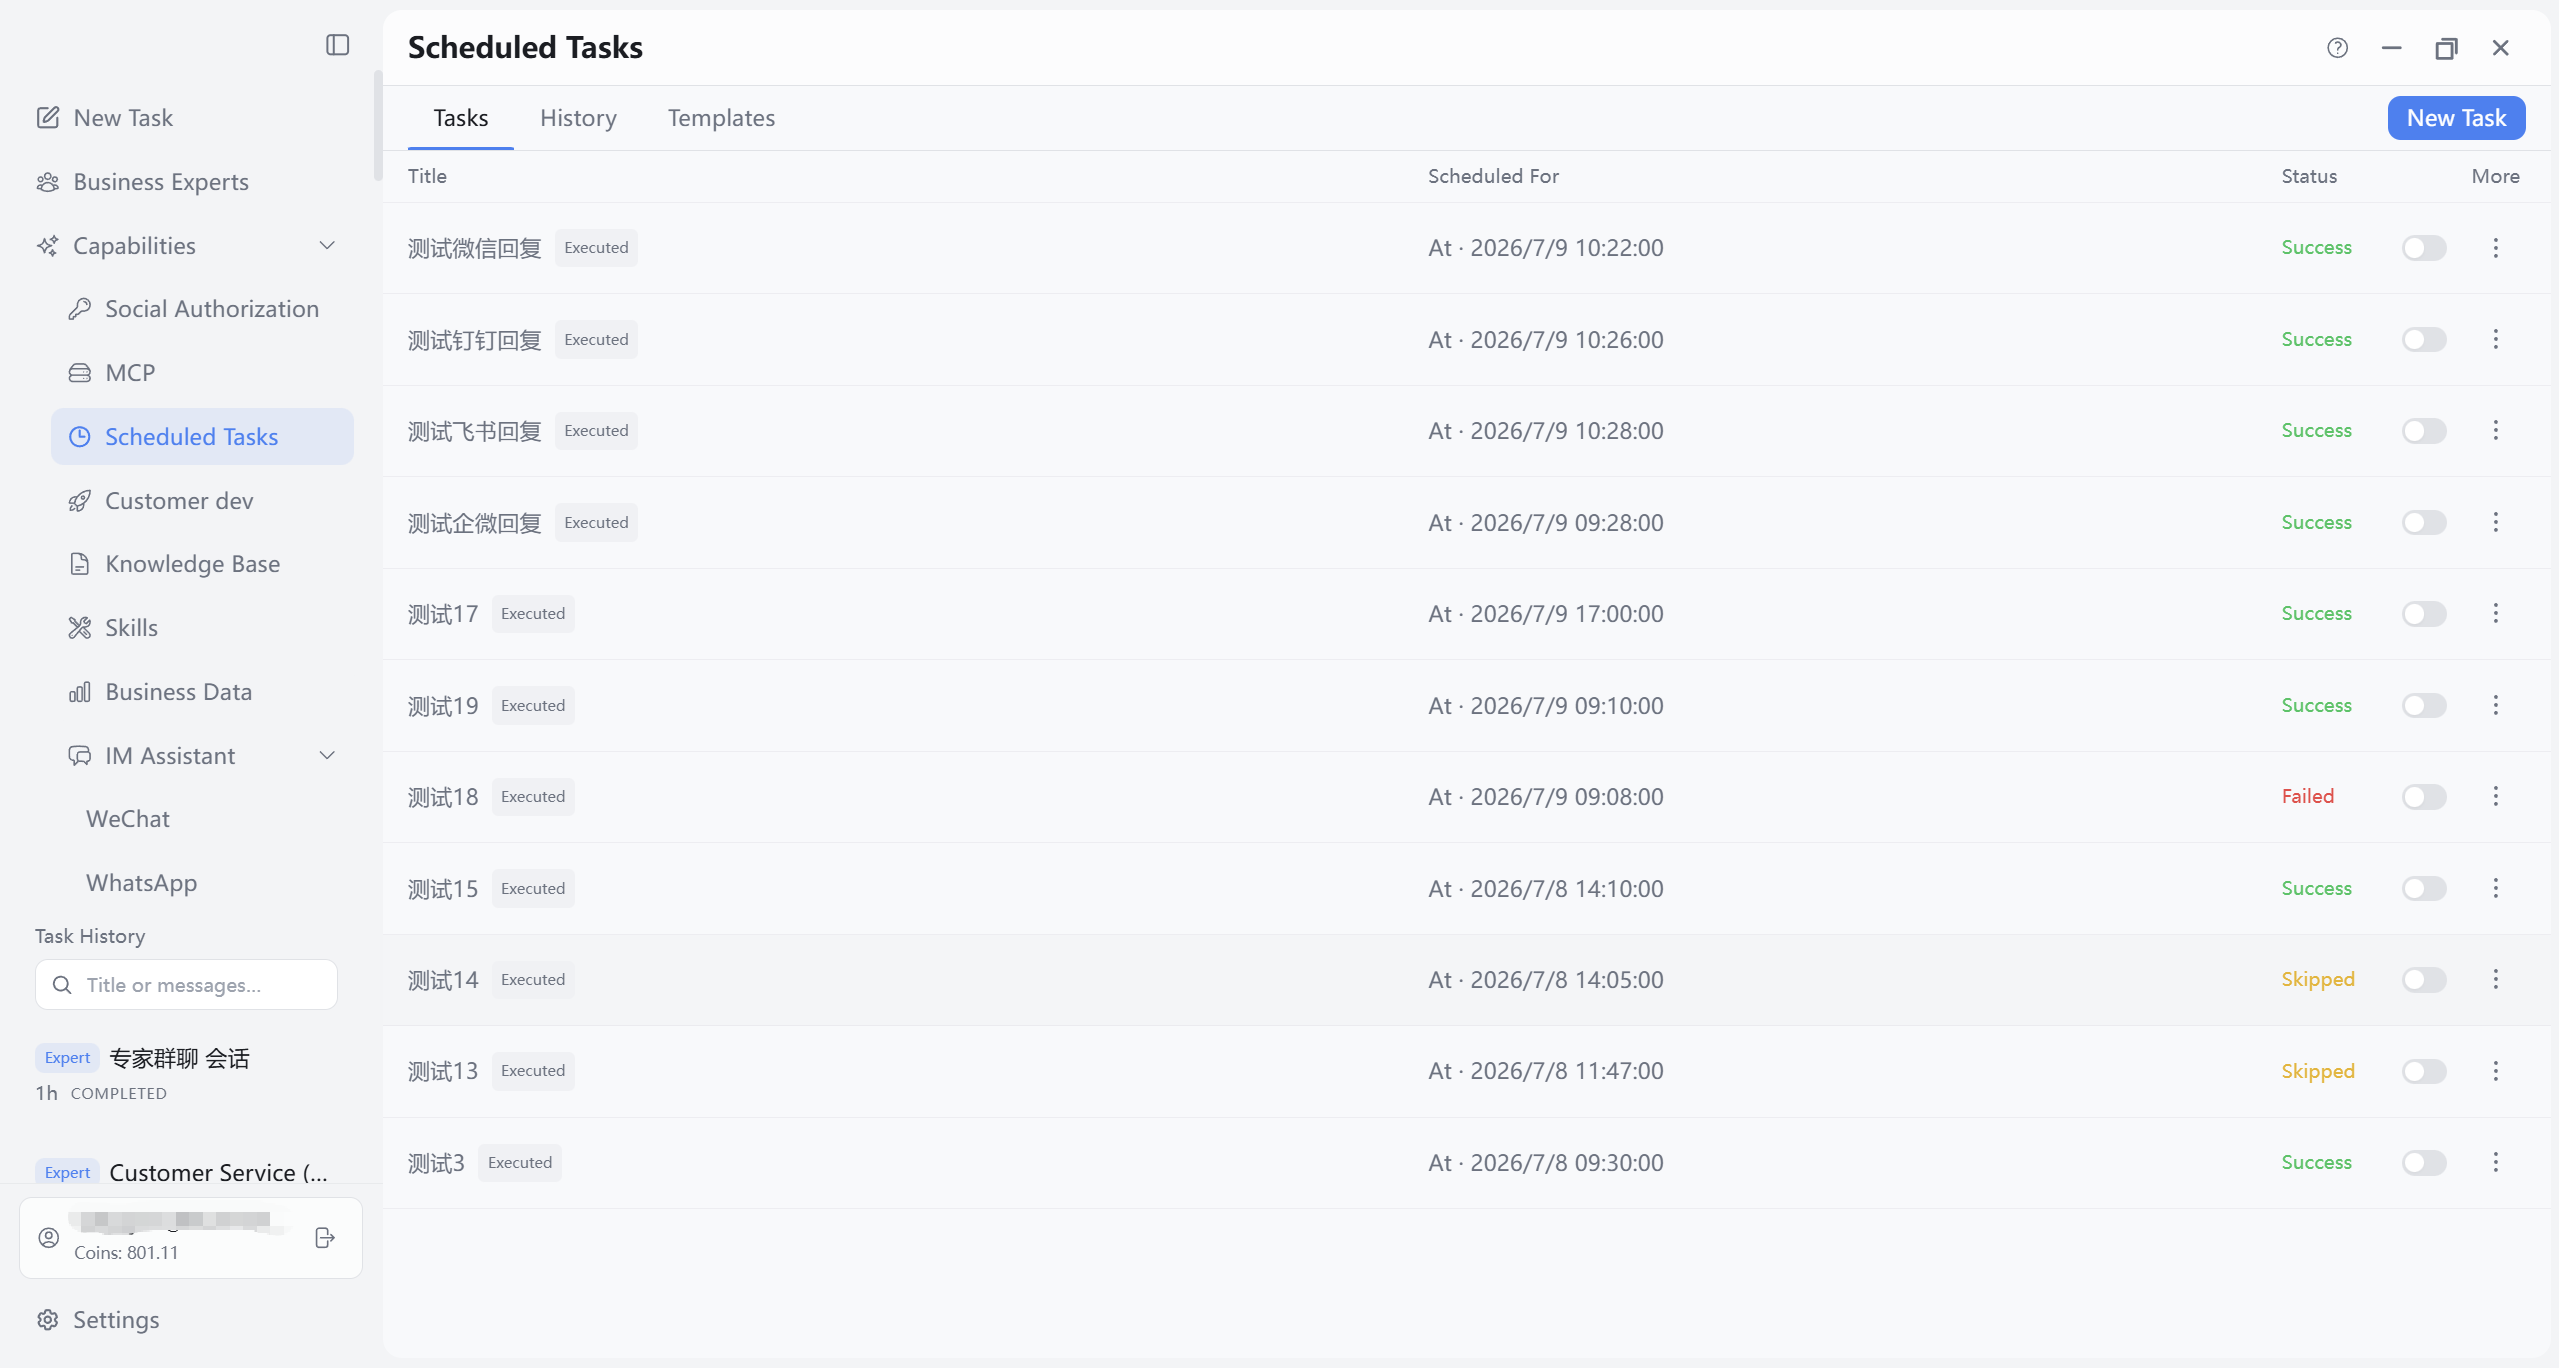This screenshot has width=2559, height=1368.
Task: Open more options for 测试钉钉回复
Action: 2495,339
